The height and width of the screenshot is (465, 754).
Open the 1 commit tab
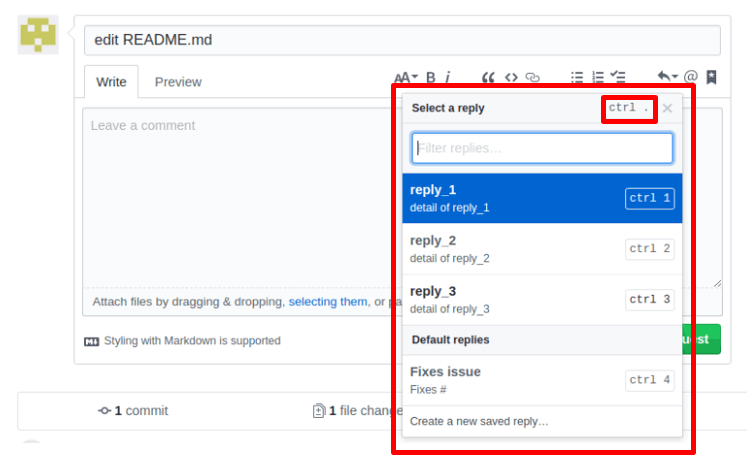click(133, 411)
